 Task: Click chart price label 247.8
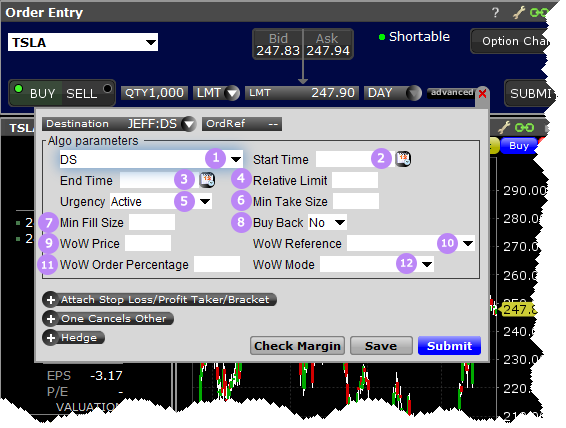519,310
